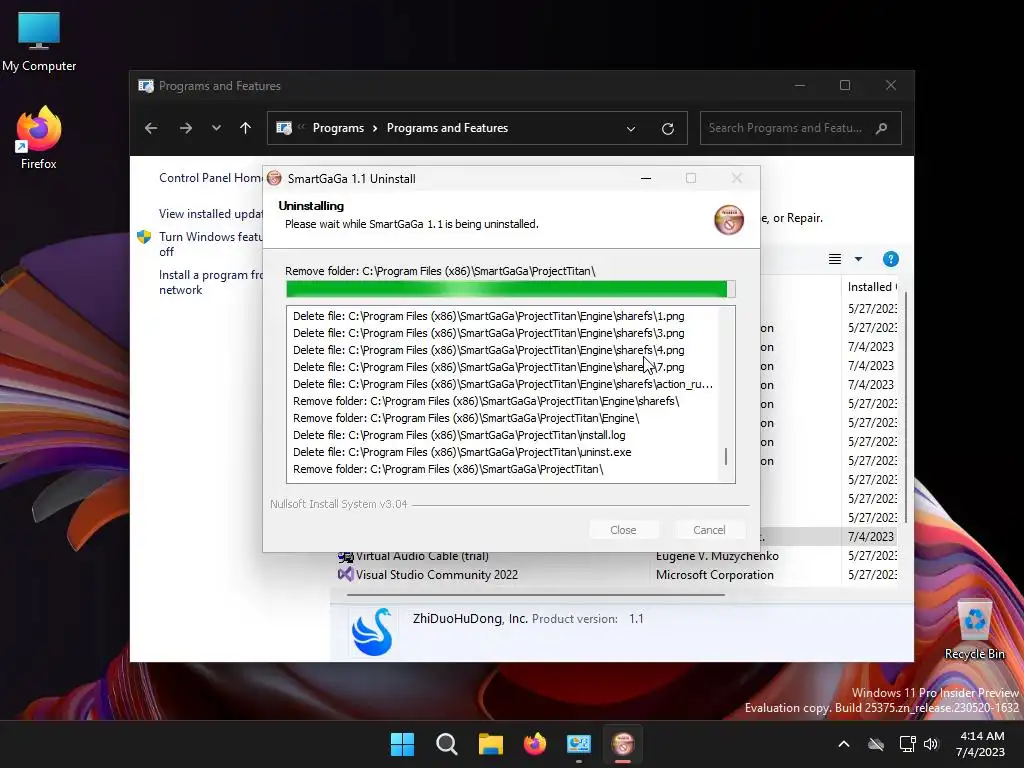The height and width of the screenshot is (768, 1024).
Task: Open Firefox from the taskbar
Action: [535, 744]
